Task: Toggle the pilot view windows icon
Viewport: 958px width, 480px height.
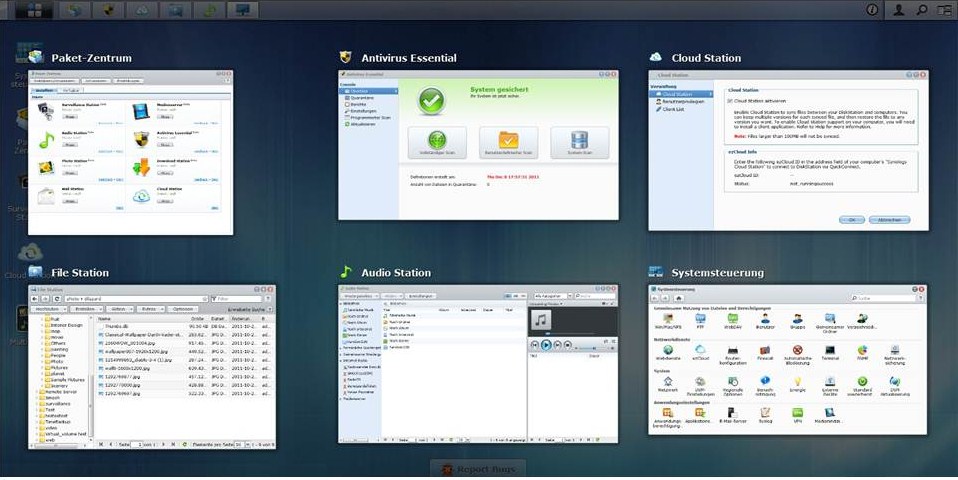Action: tap(945, 10)
